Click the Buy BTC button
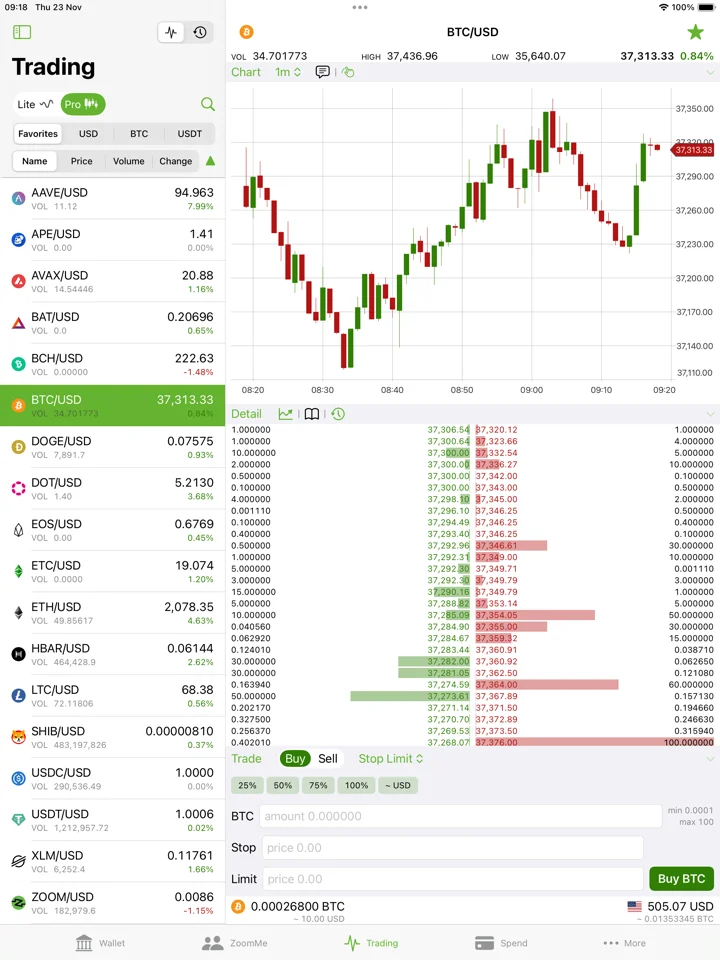The width and height of the screenshot is (720, 960). pyautogui.click(x=681, y=879)
